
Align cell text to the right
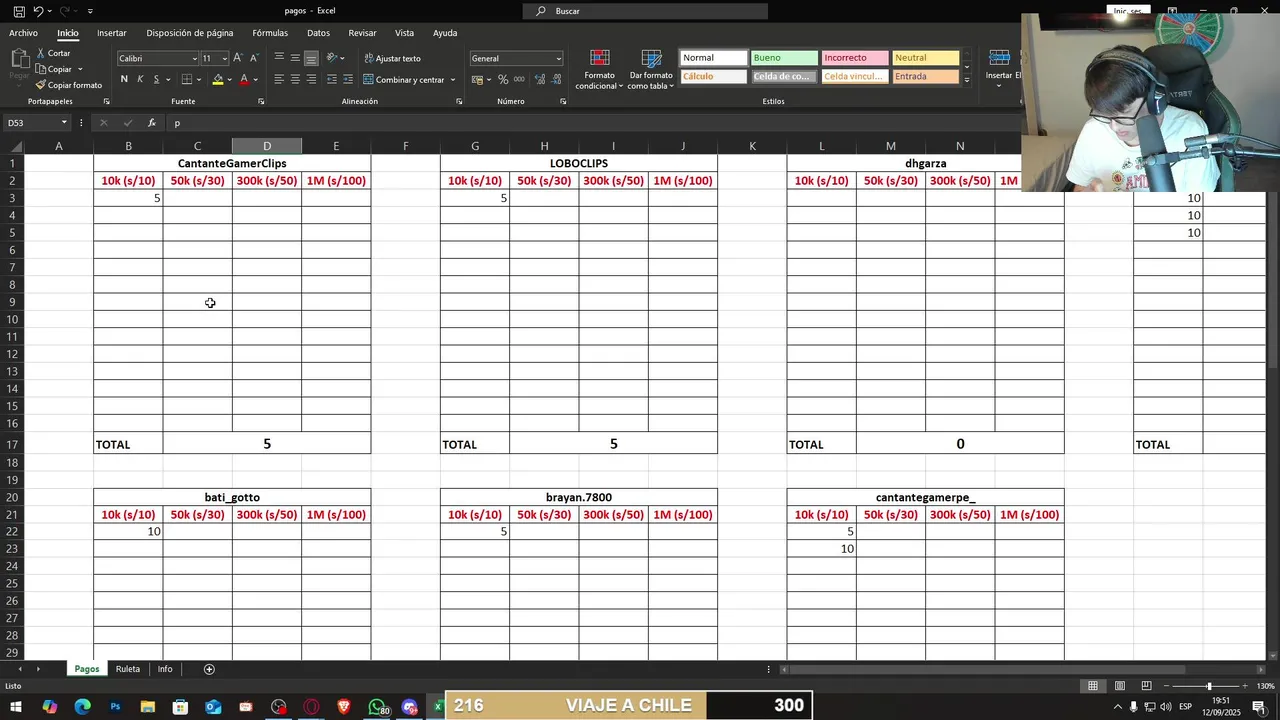click(x=311, y=79)
